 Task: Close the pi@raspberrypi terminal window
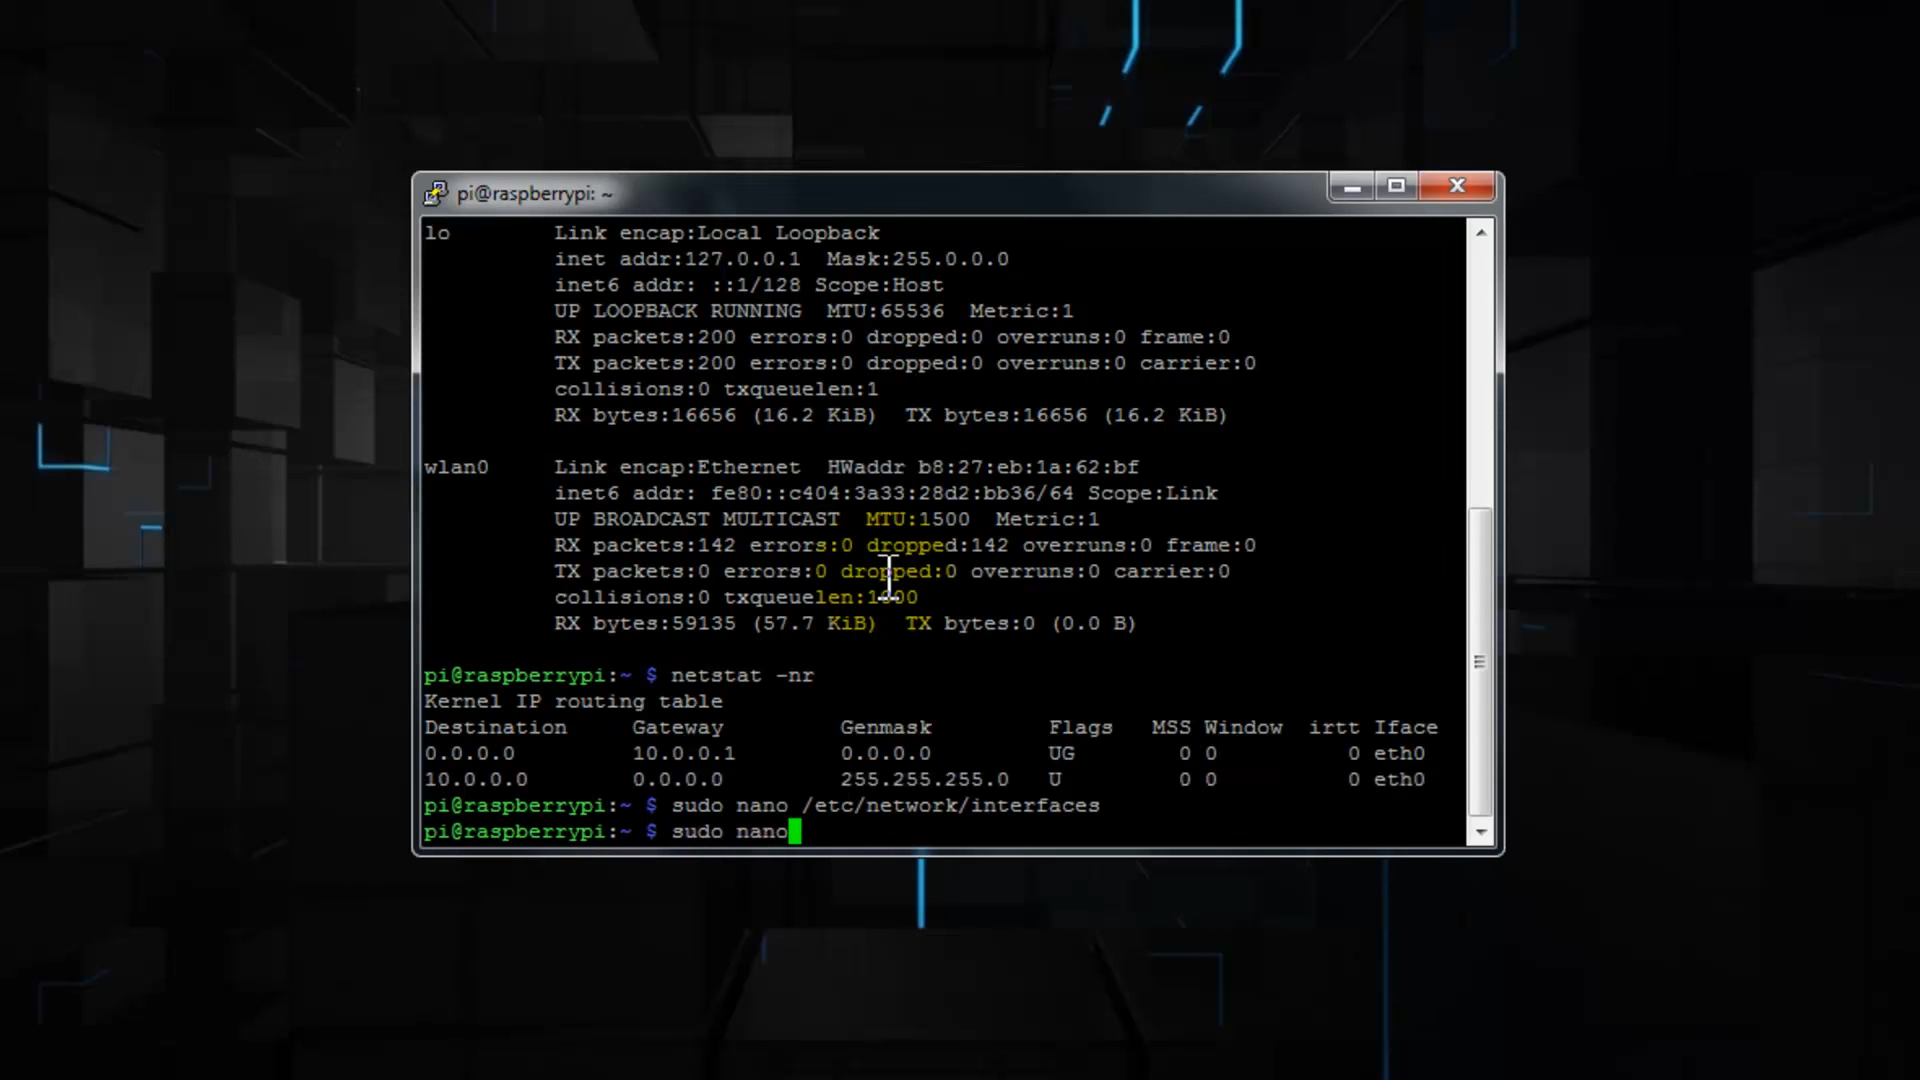pos(1457,186)
